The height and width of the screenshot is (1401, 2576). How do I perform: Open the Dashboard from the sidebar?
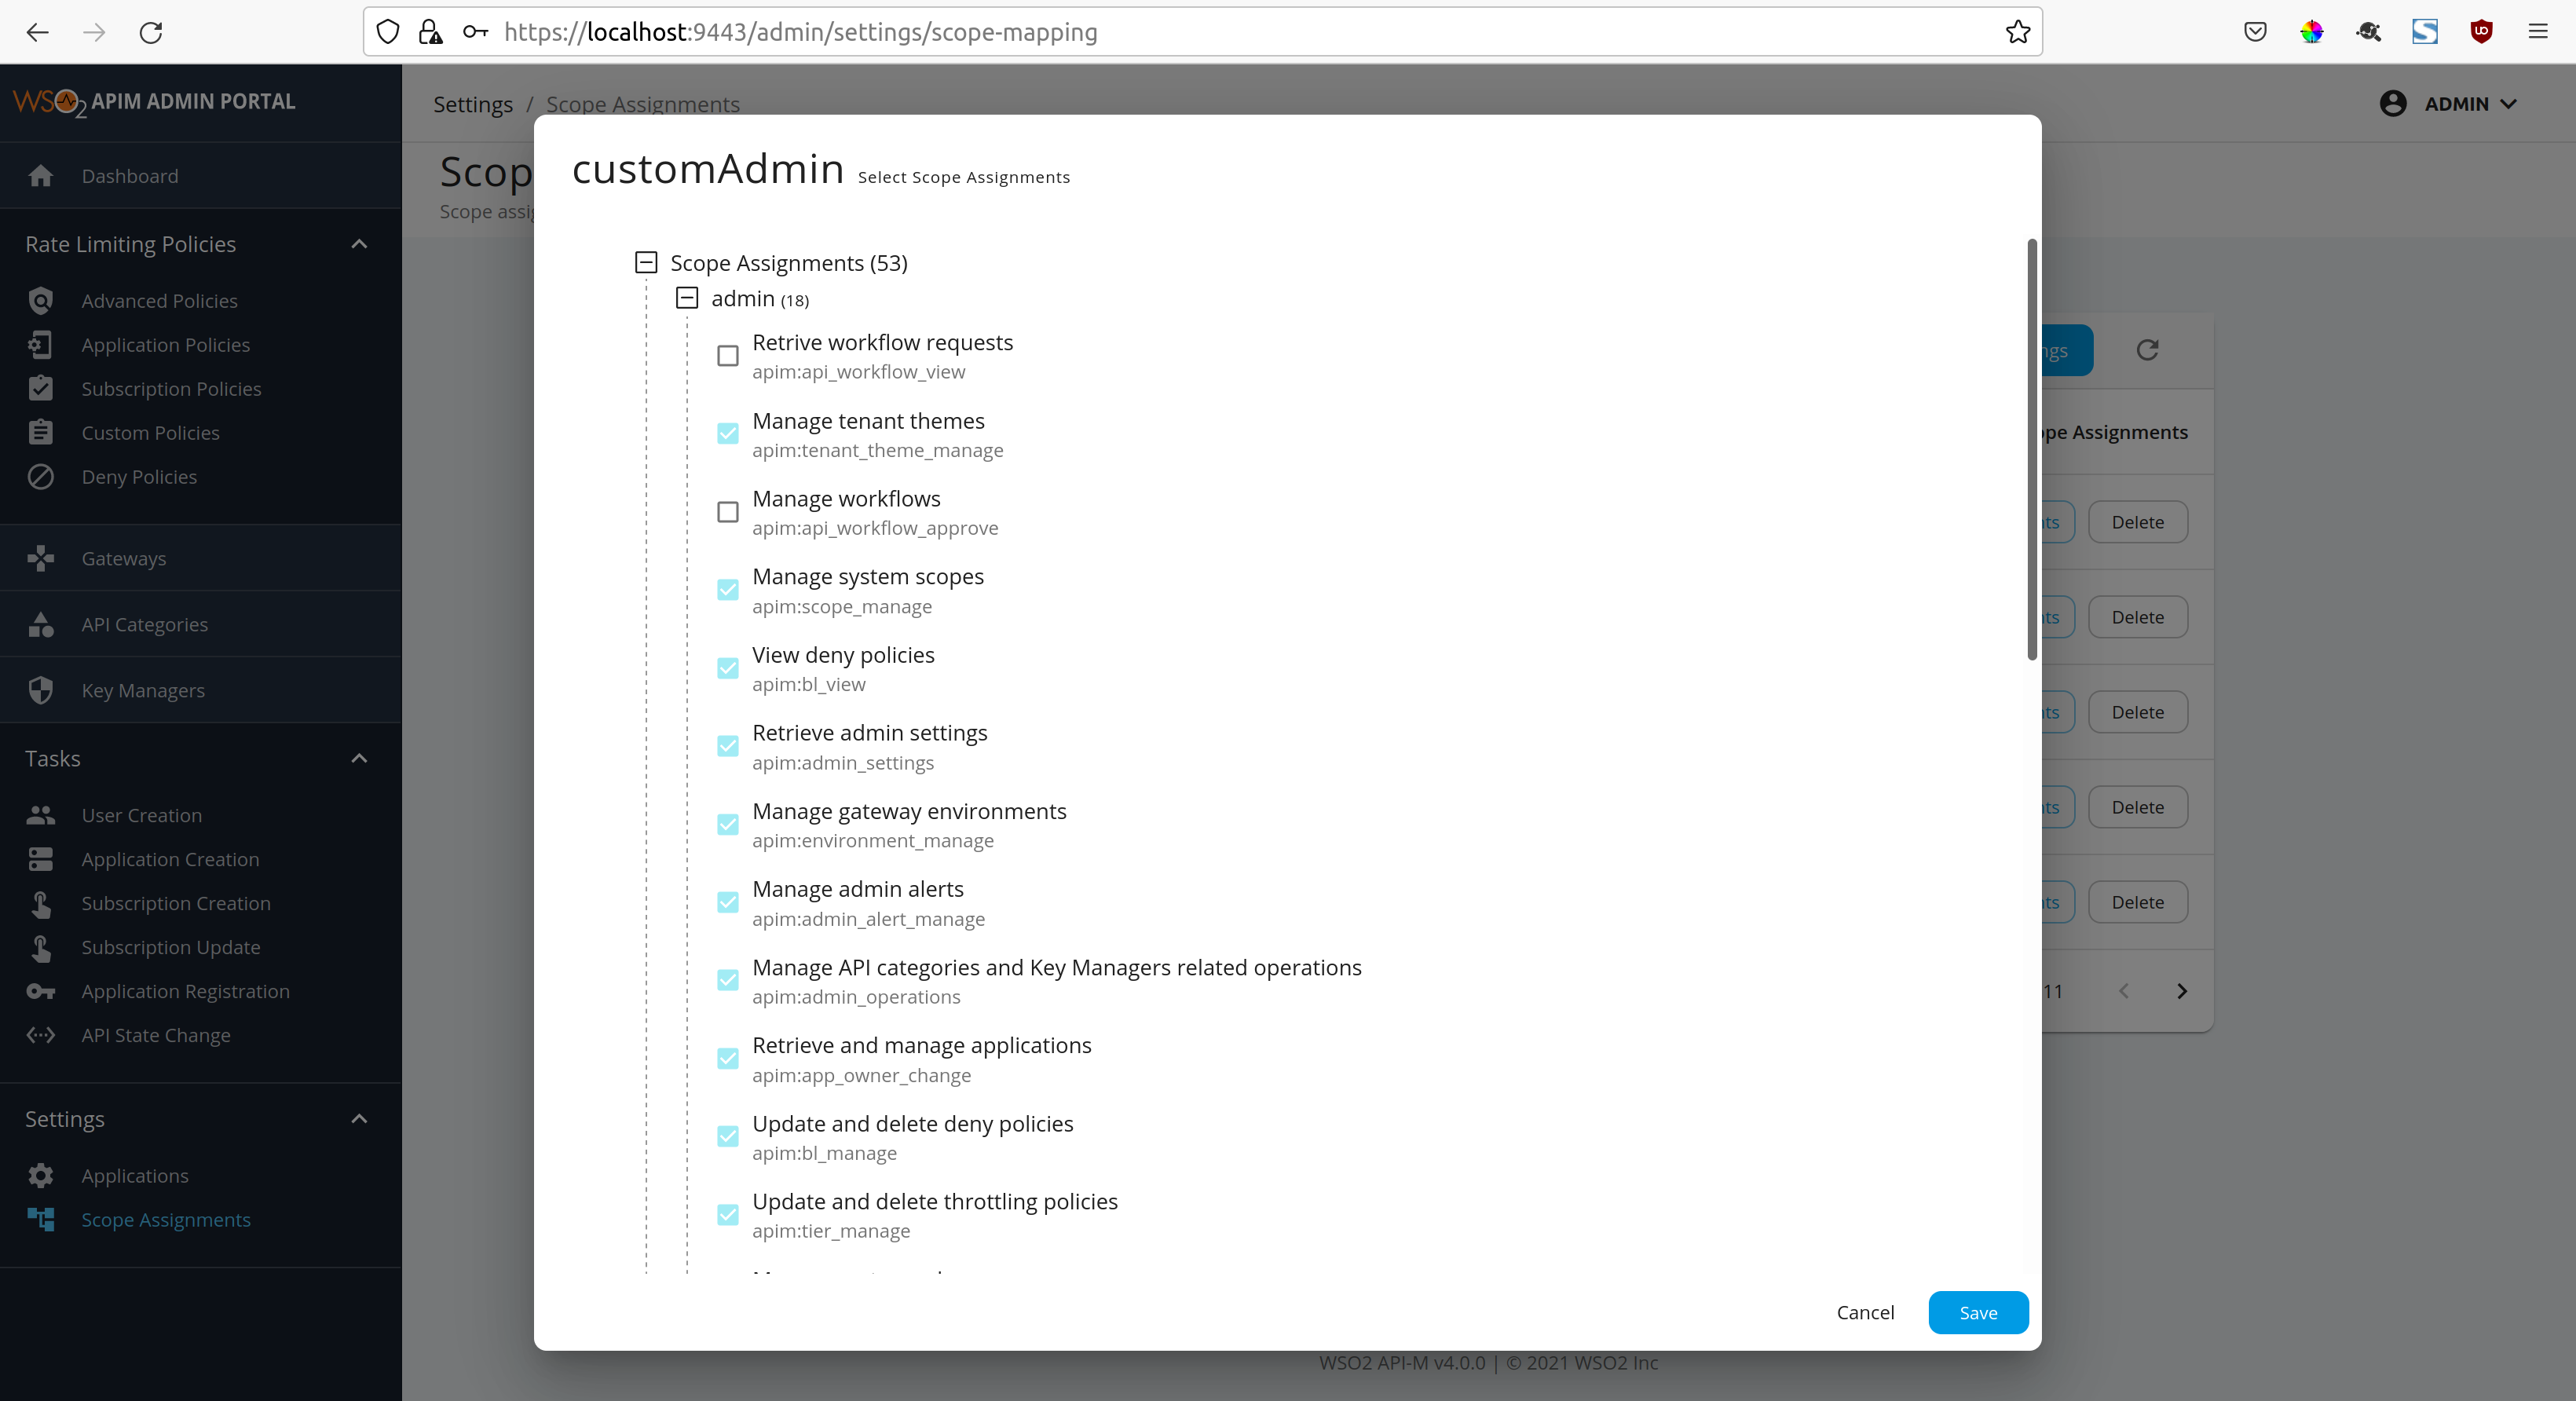tap(129, 176)
